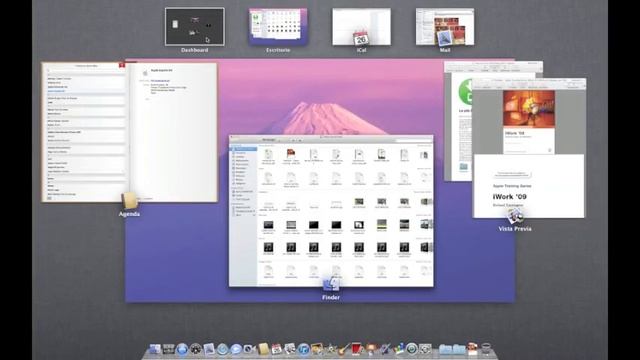Open Keynote podium icon in Dock
Screen dimensions: 640x360
tap(371, 349)
